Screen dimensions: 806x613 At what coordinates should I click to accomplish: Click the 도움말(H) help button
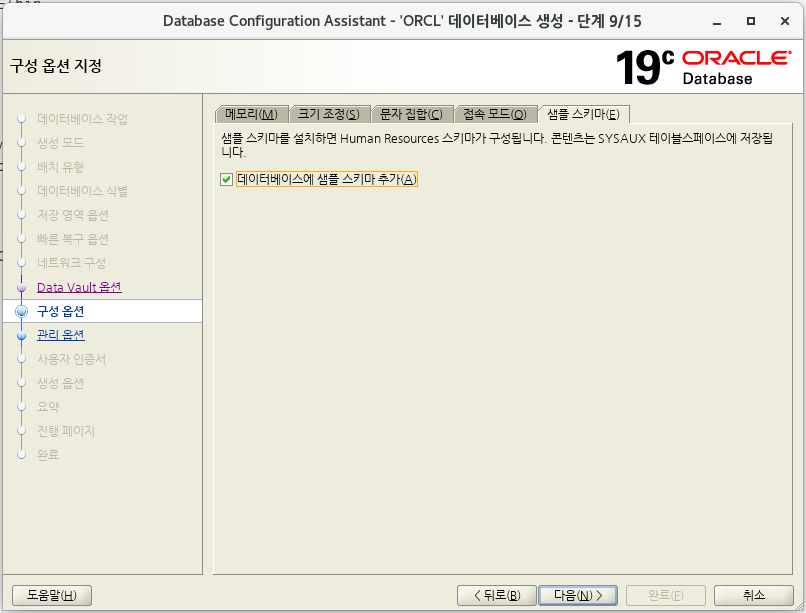52,595
